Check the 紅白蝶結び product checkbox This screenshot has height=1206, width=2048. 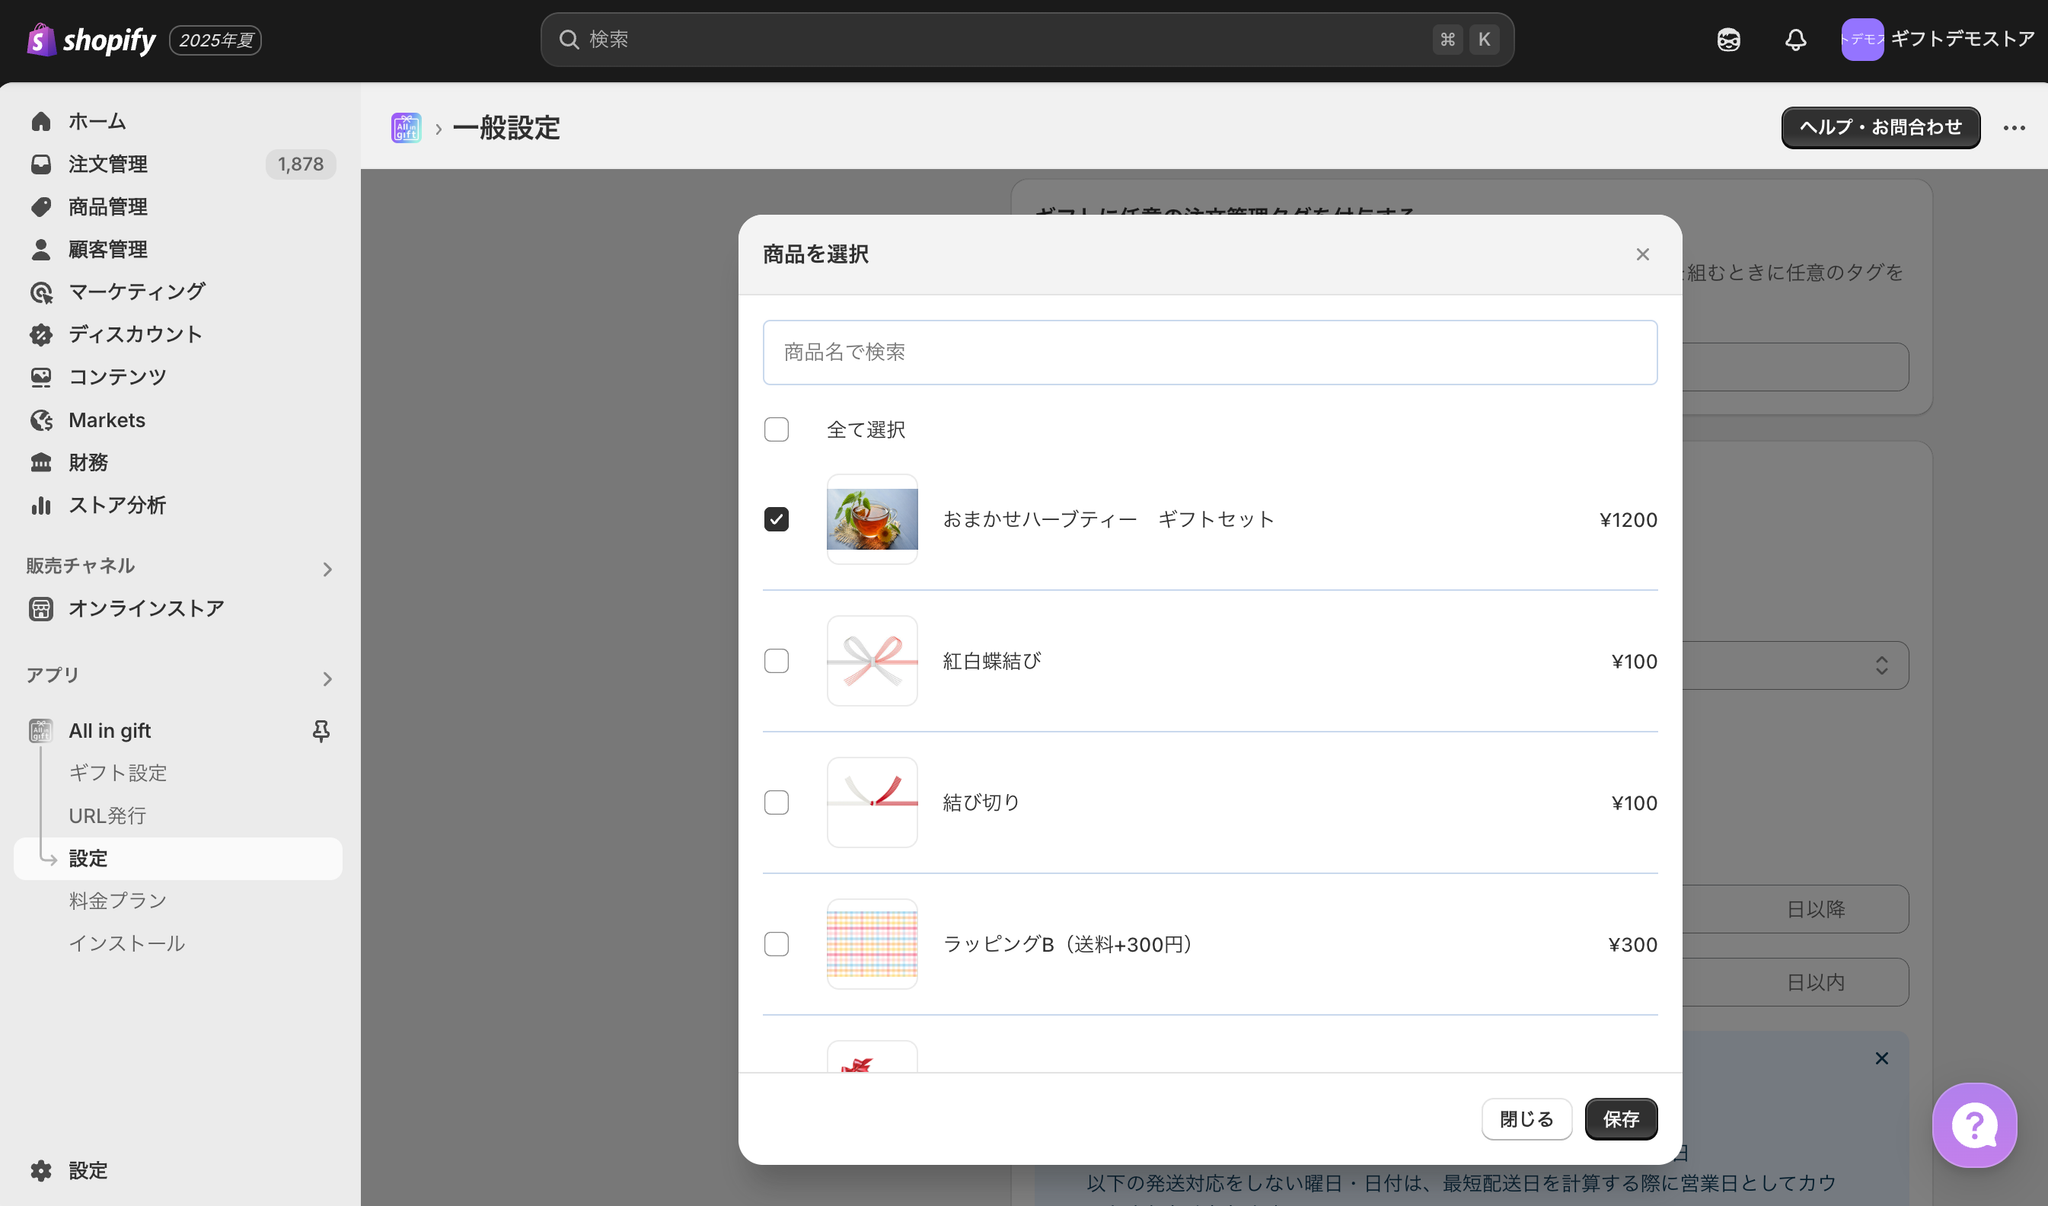tap(776, 661)
